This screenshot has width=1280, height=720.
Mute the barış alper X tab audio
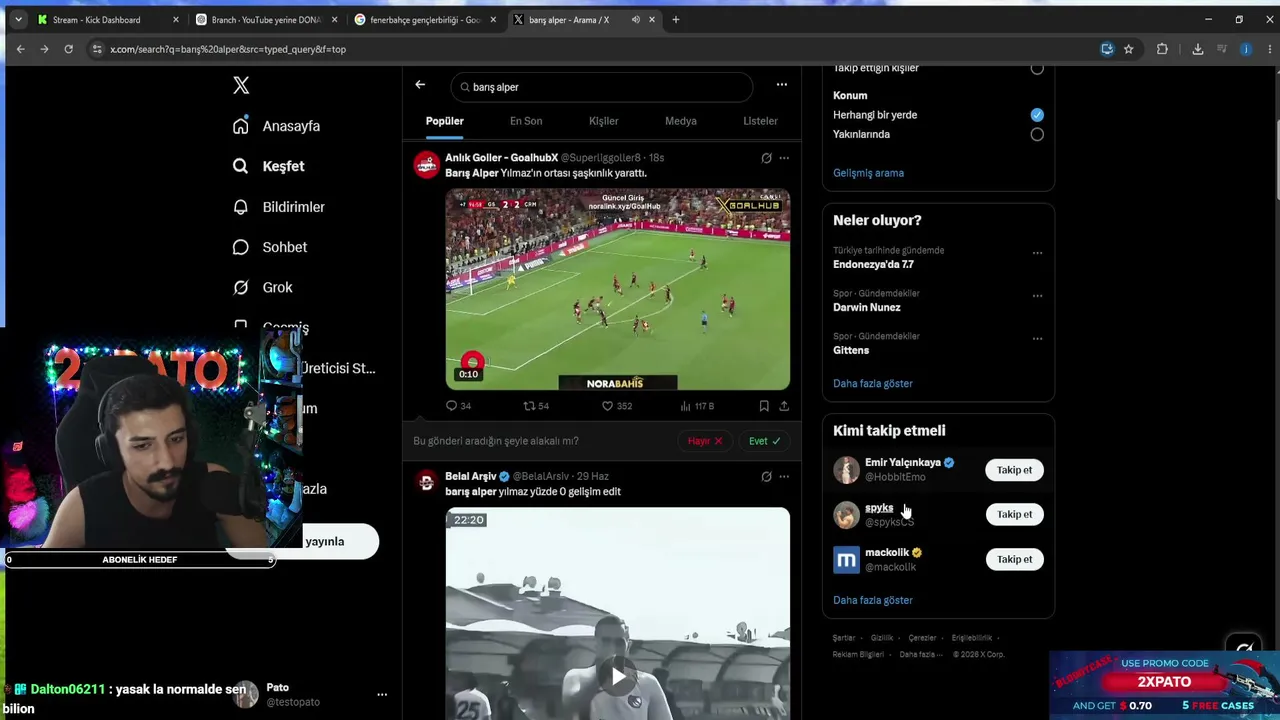[x=635, y=20]
